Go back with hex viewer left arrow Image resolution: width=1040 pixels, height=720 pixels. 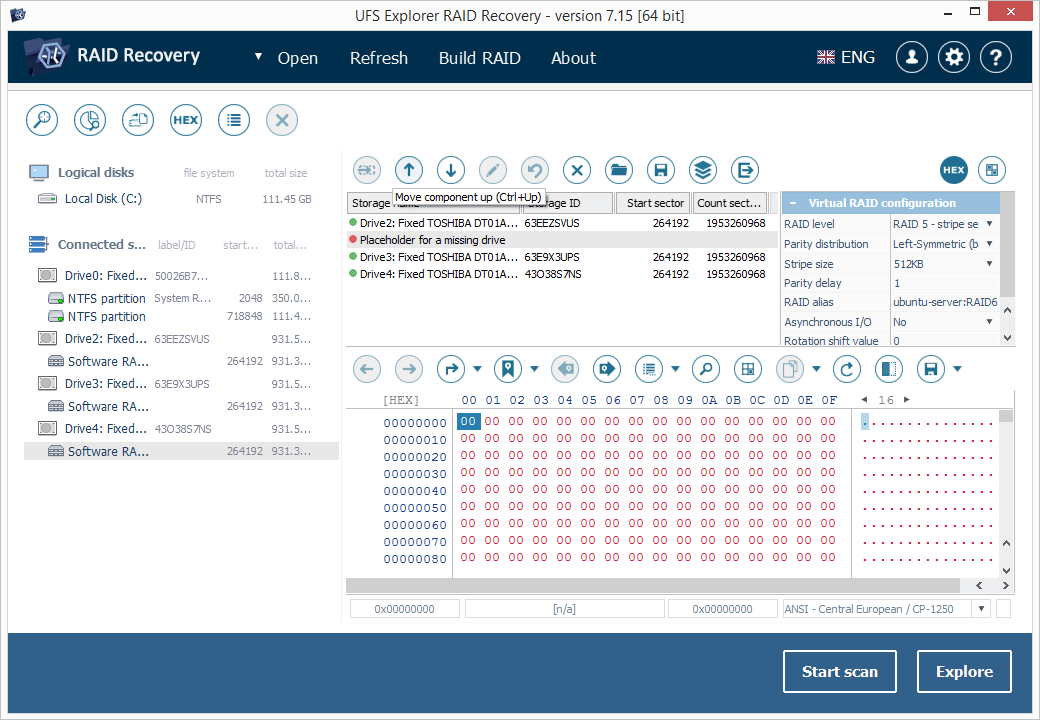tap(367, 369)
